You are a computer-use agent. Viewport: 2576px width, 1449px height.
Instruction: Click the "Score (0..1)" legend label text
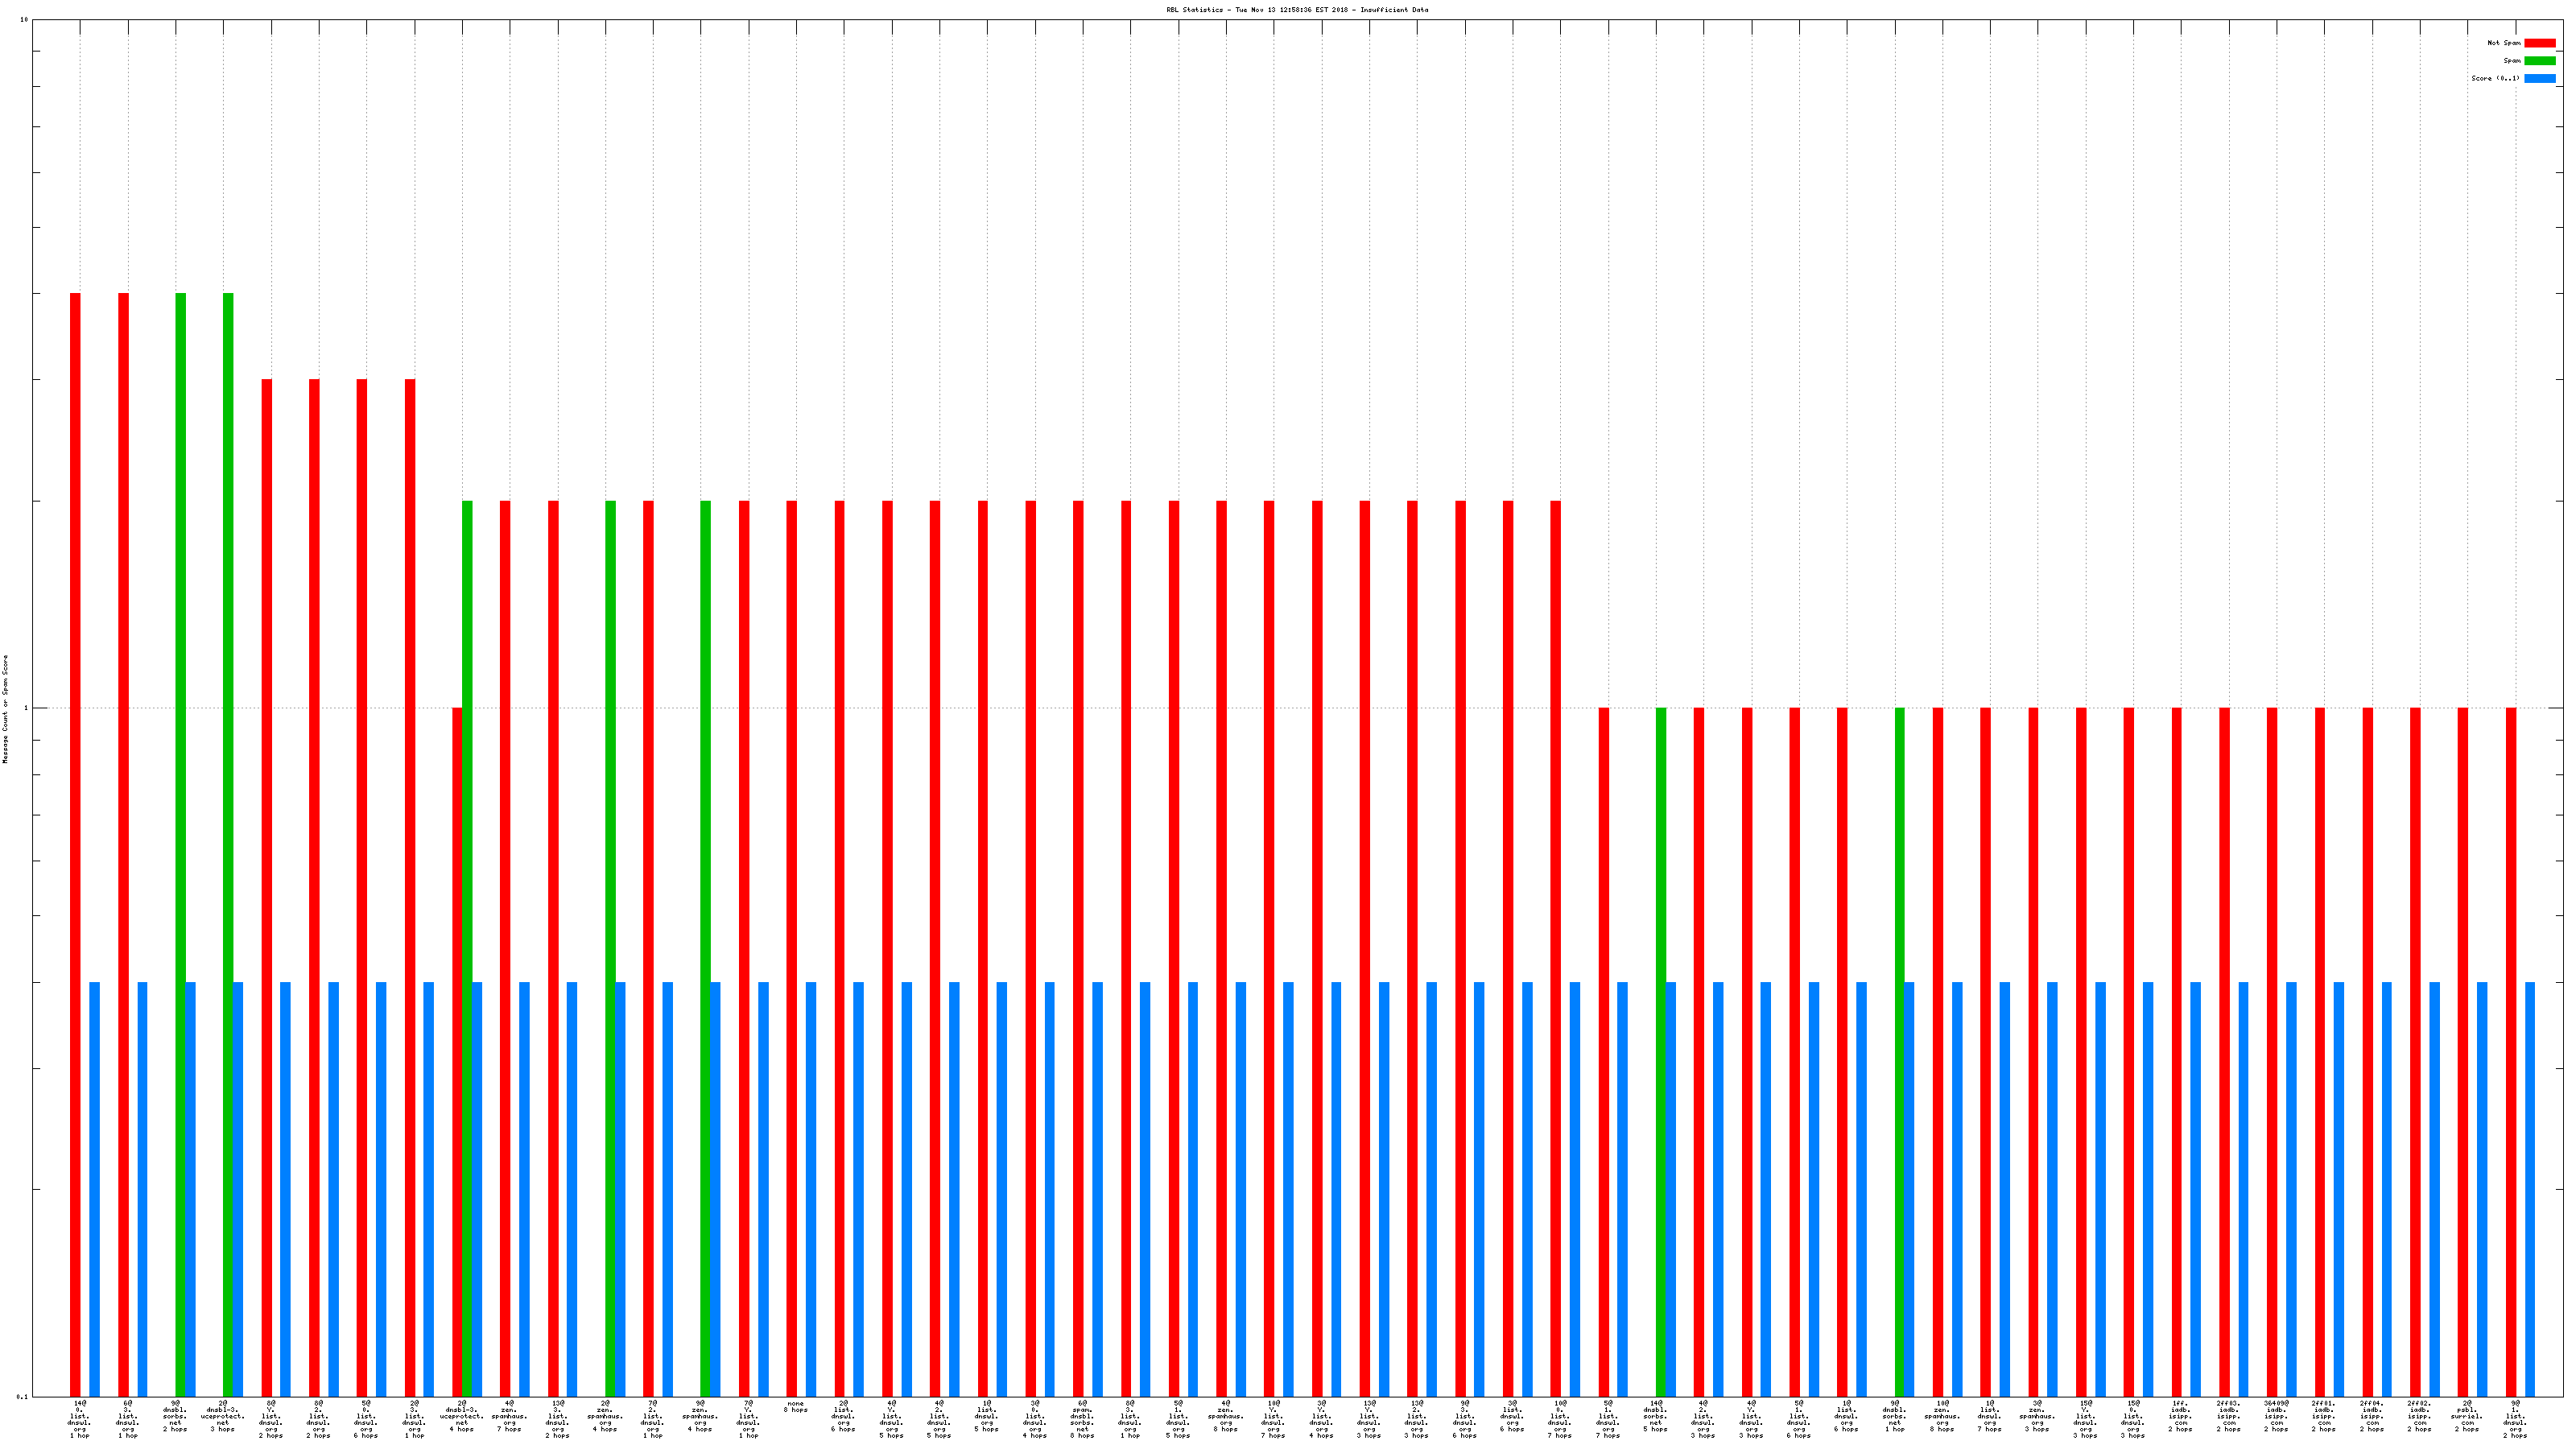[2495, 78]
